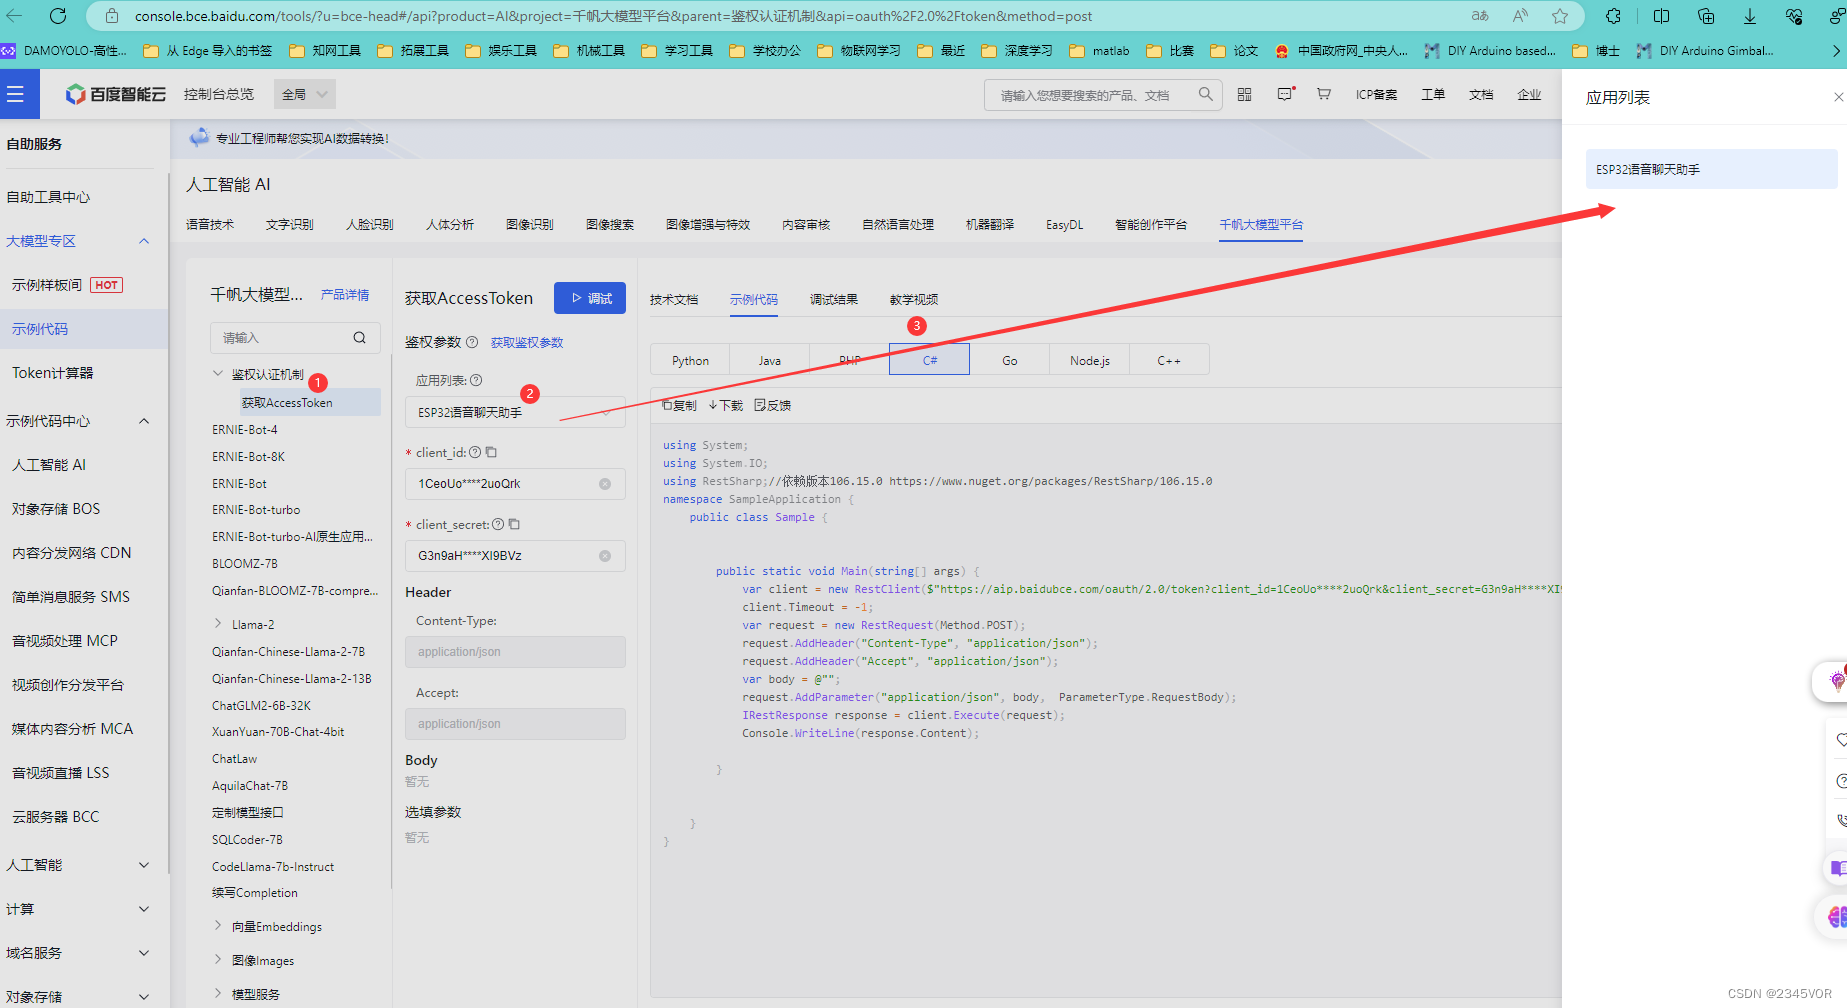Open the 文字识别 AI category tab

[290, 225]
